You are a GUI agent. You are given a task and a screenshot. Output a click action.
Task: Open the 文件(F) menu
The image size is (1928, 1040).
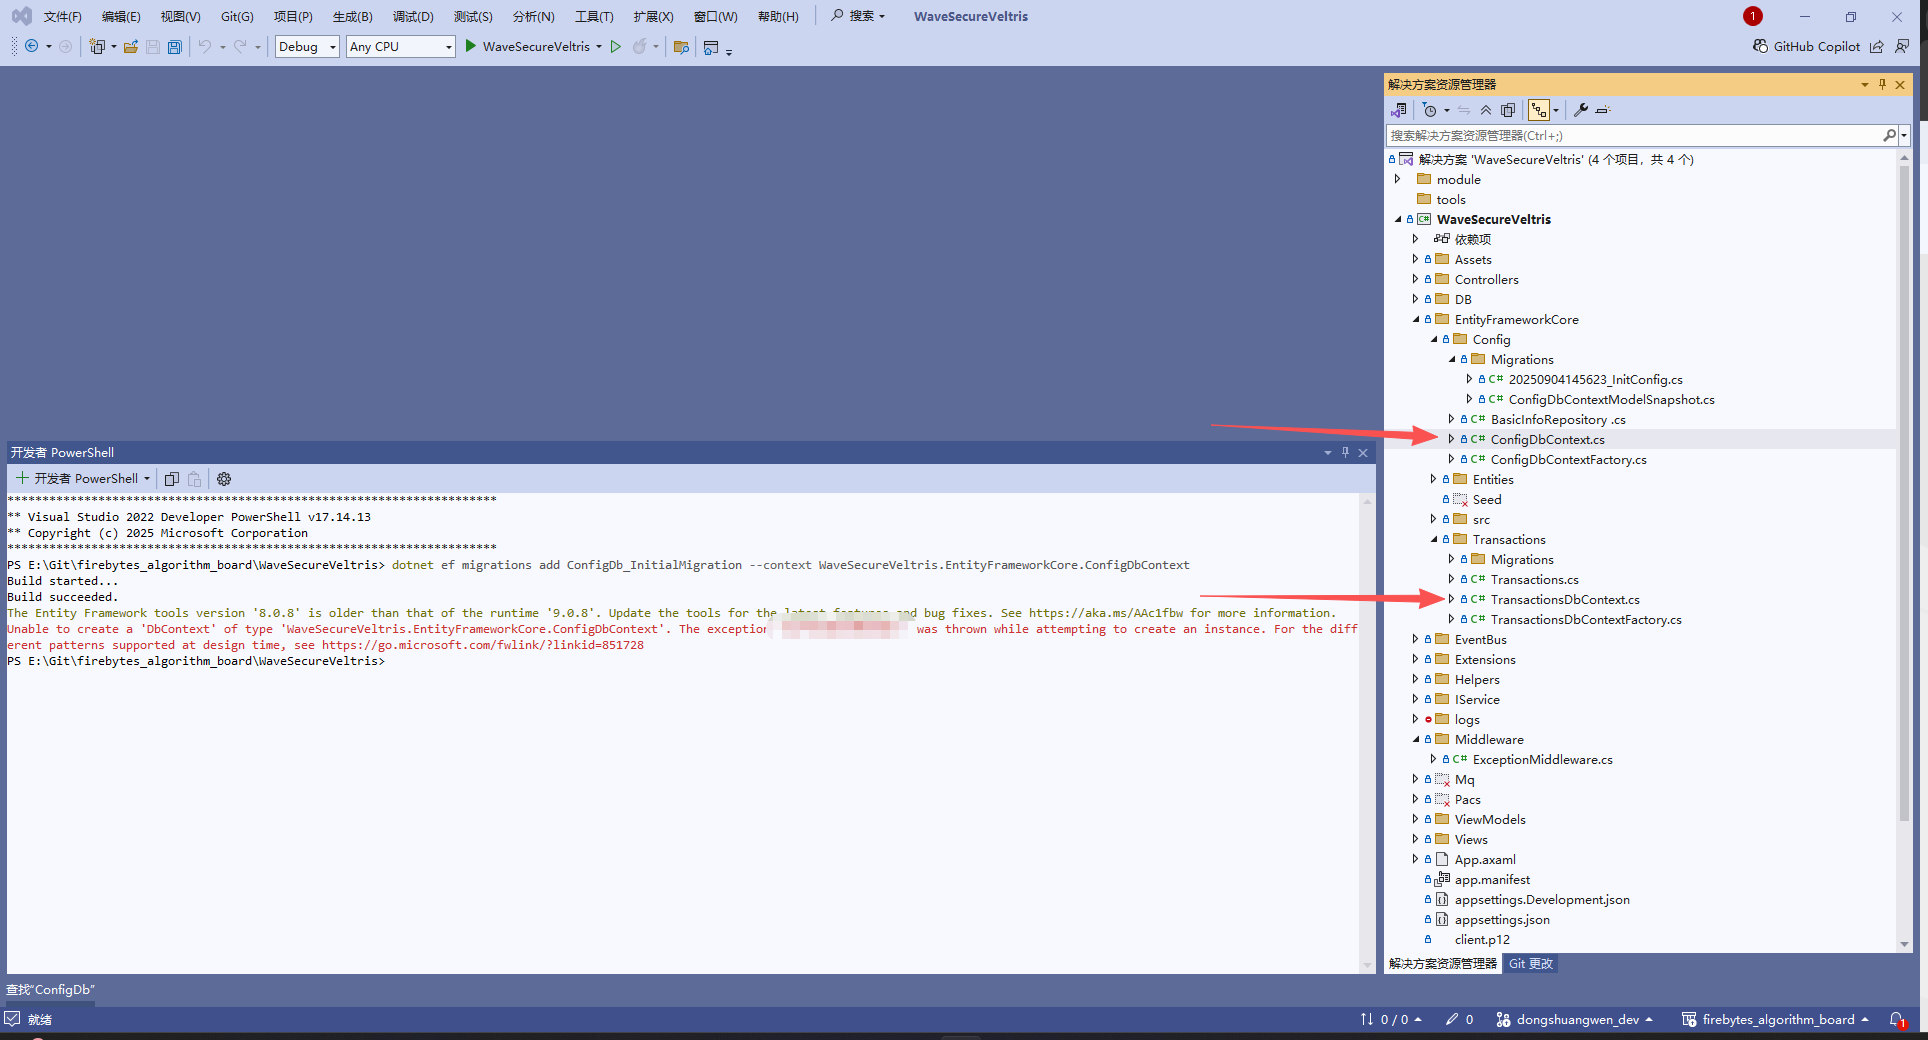(62, 16)
